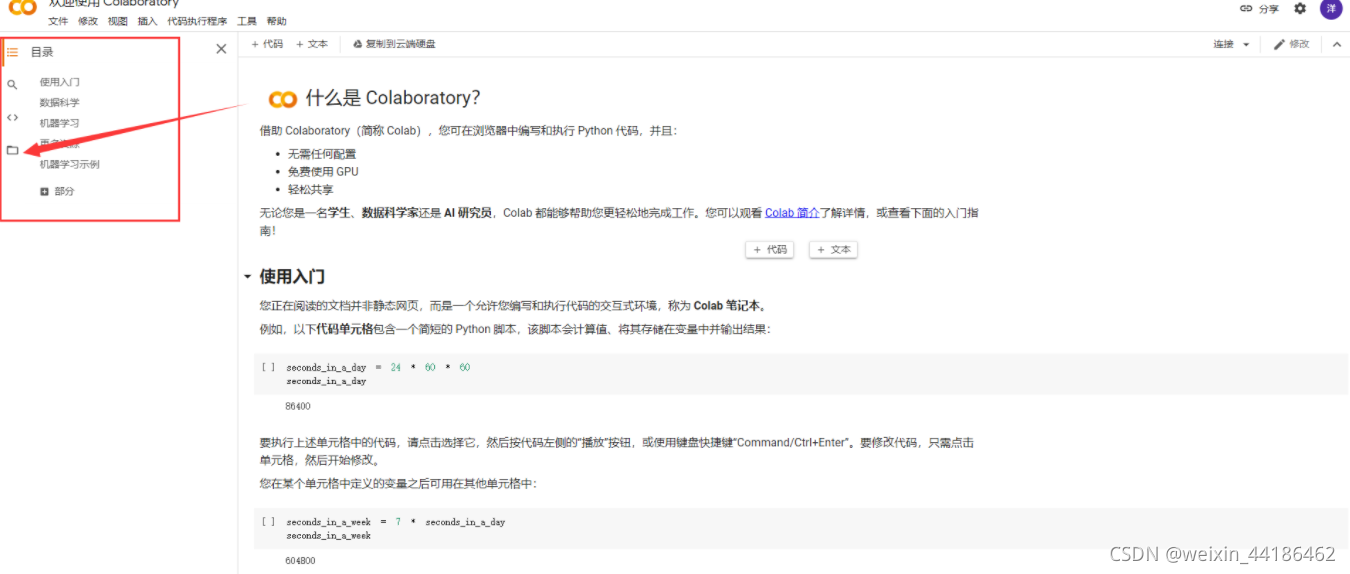Click the Colab logo beside 什么是 Colaboratory
Viewport: 1350px width, 574px height.
coord(283,99)
